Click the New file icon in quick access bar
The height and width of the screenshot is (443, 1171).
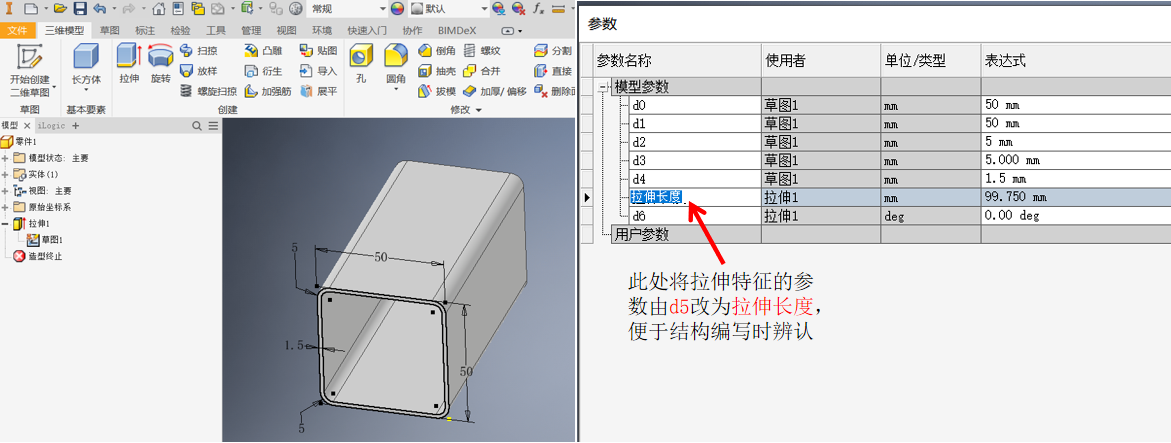(x=30, y=9)
